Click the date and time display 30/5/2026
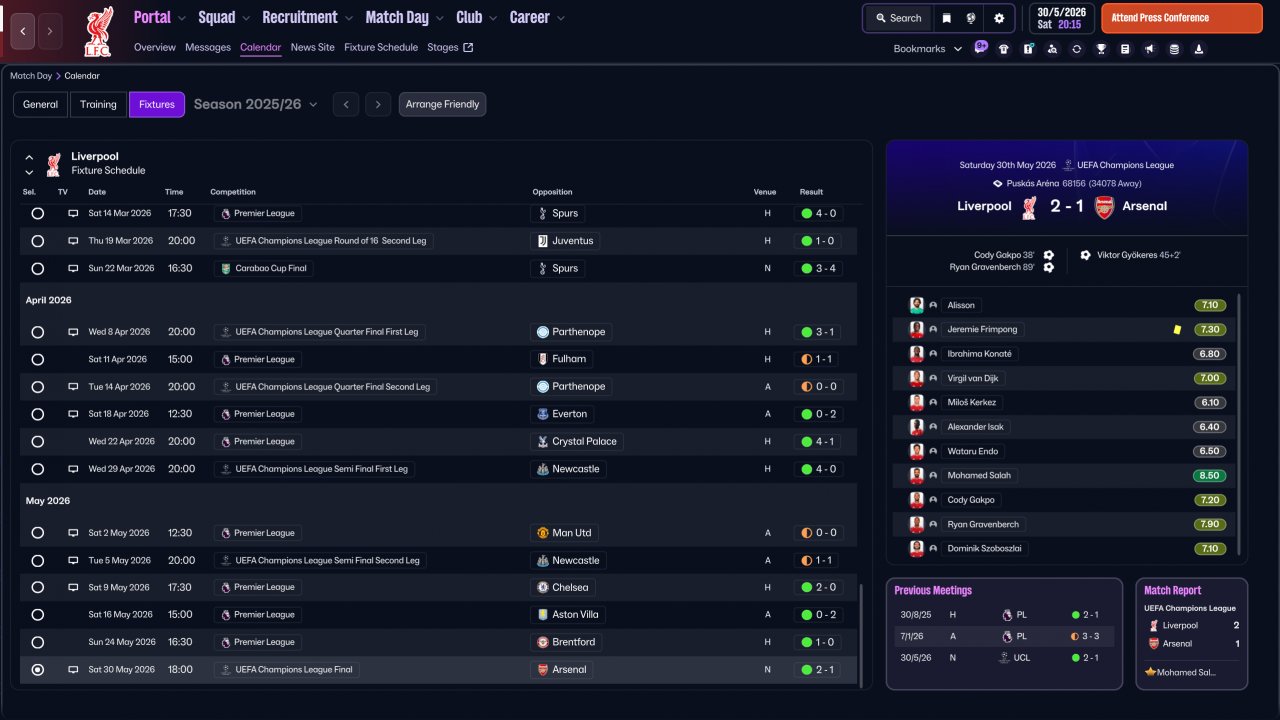 [x=1061, y=18]
